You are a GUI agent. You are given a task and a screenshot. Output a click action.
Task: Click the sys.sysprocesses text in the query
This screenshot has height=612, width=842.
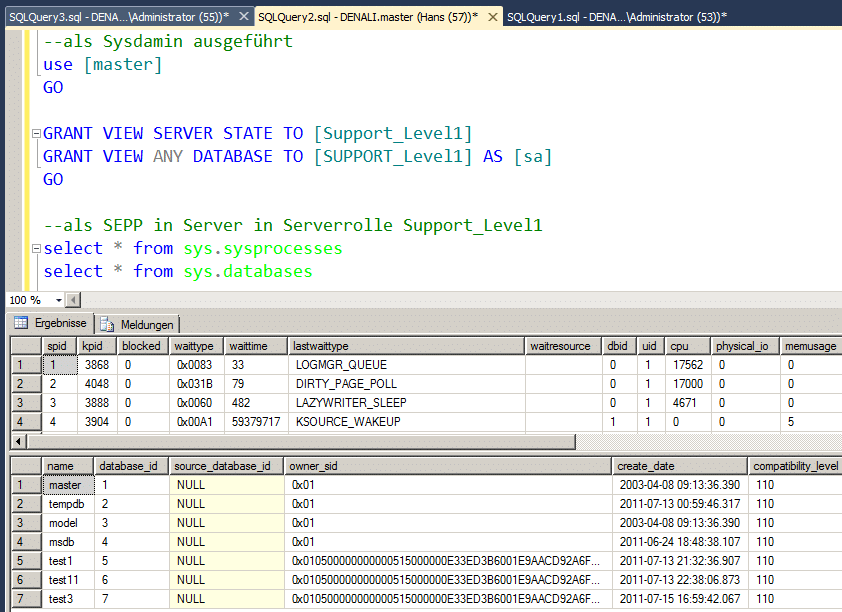coord(263,249)
